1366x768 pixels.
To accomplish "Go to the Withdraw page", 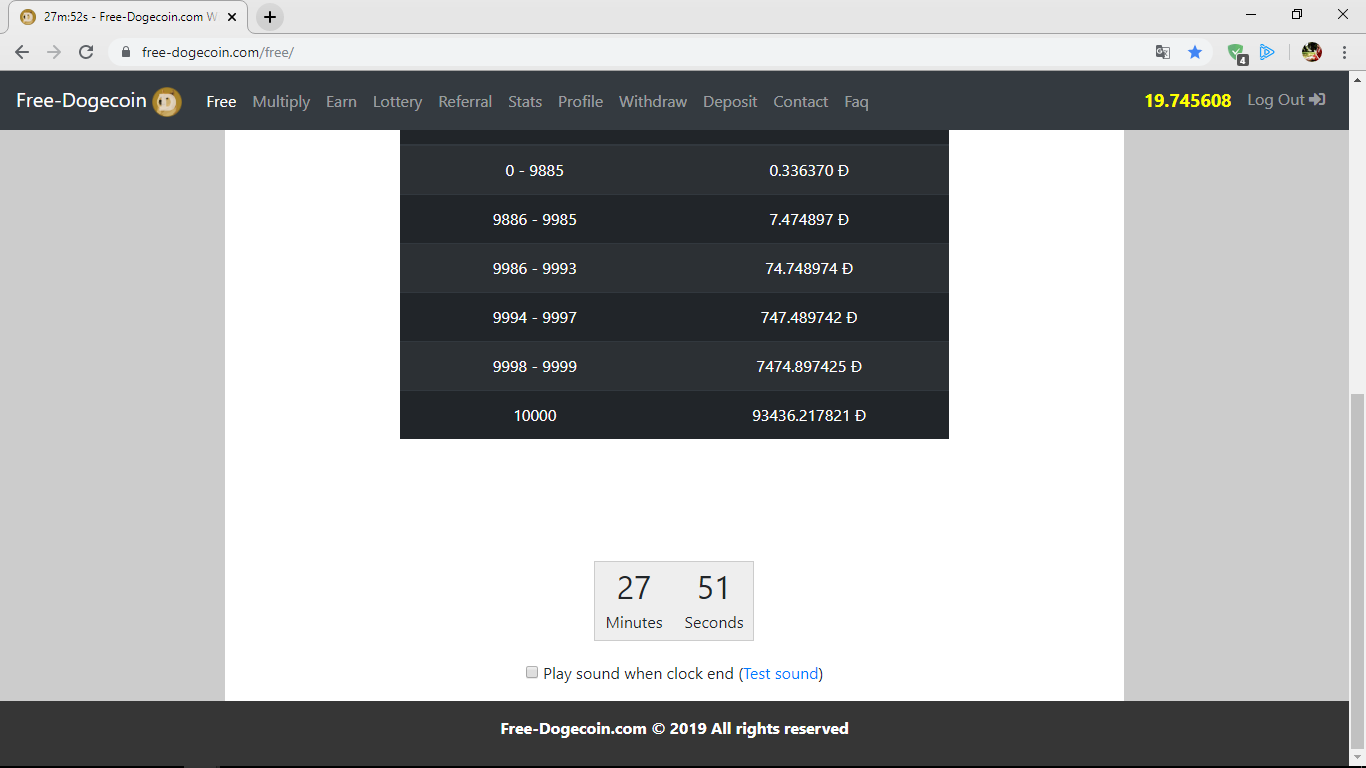I will click(653, 101).
